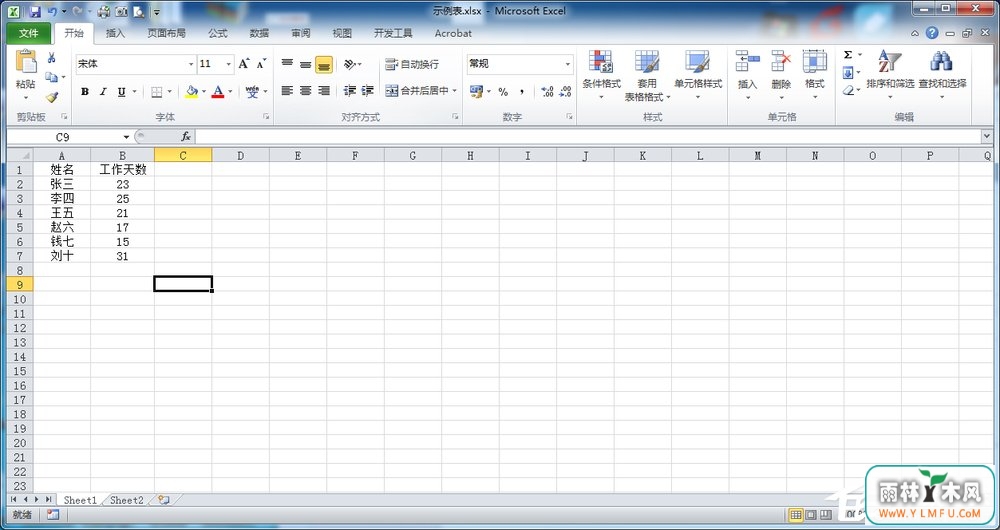1000x530 pixels.
Task: Toggle Underline formatting
Action: point(121,92)
